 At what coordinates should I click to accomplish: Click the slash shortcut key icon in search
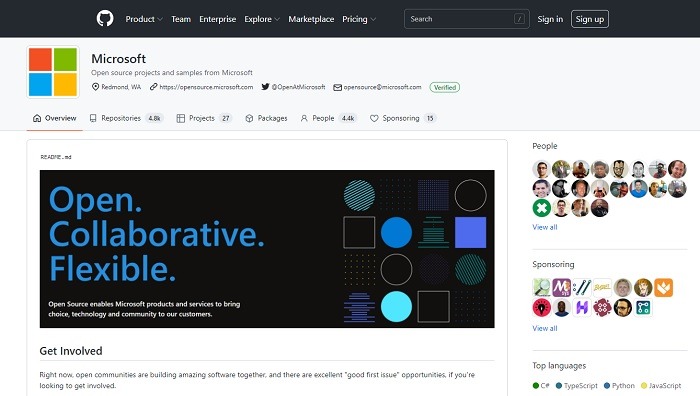519,19
